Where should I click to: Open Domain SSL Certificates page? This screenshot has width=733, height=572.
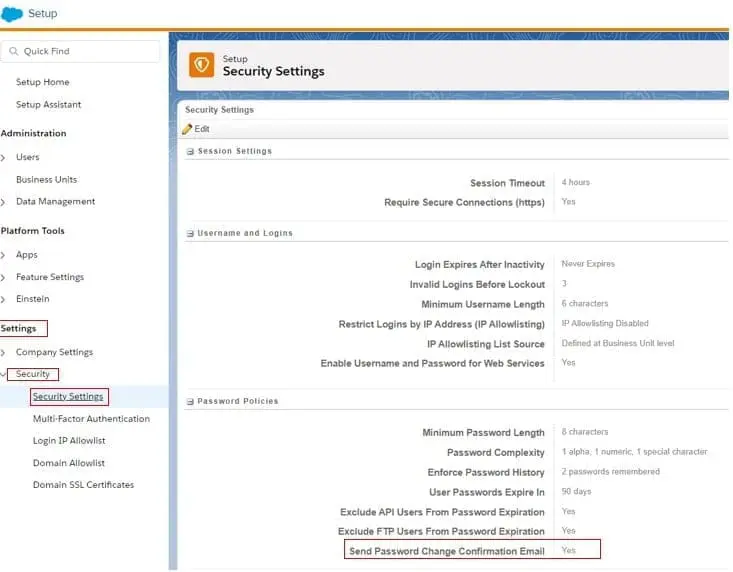click(83, 485)
